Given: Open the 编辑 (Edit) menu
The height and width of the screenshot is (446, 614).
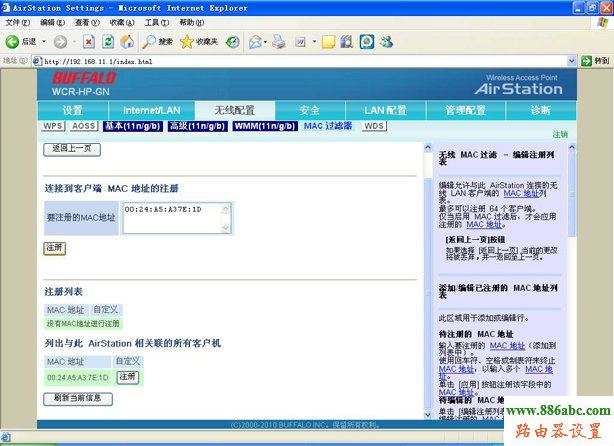Looking at the screenshot, I should pos(52,23).
